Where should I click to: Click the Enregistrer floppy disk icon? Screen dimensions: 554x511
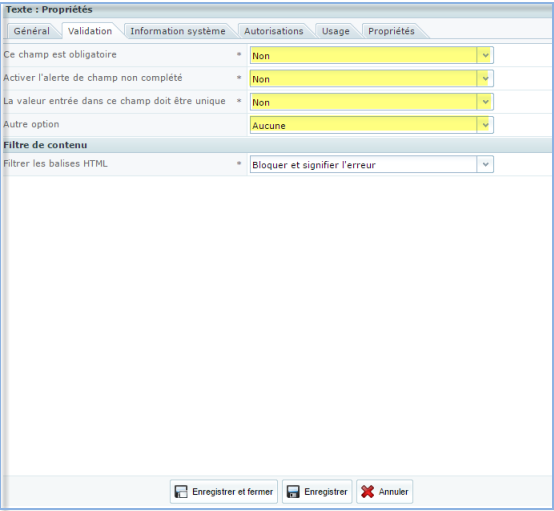pos(293,492)
